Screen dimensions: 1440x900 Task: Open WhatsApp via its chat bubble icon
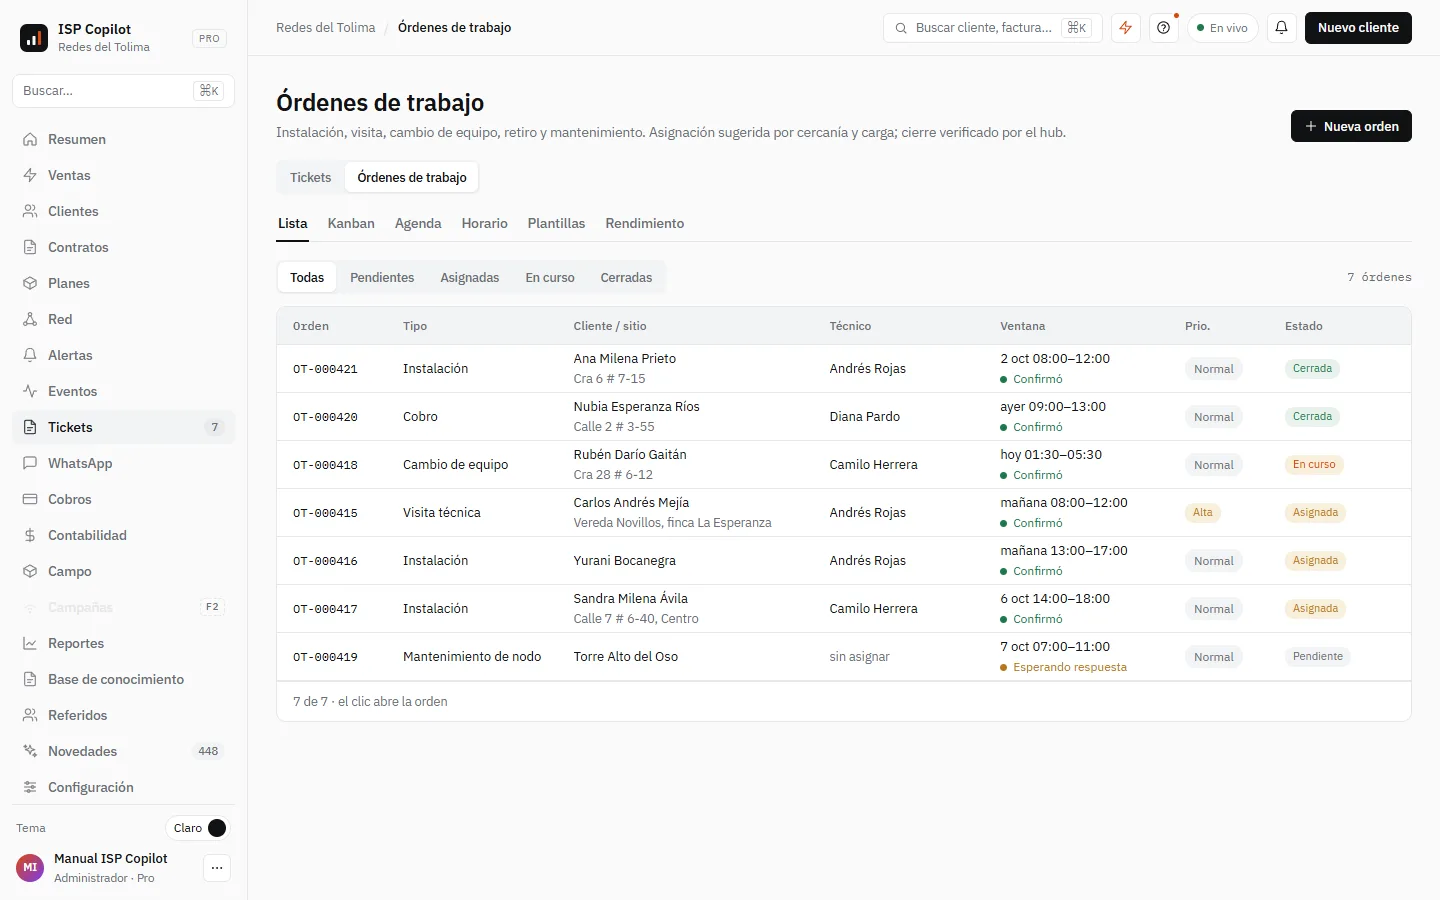[x=30, y=463]
